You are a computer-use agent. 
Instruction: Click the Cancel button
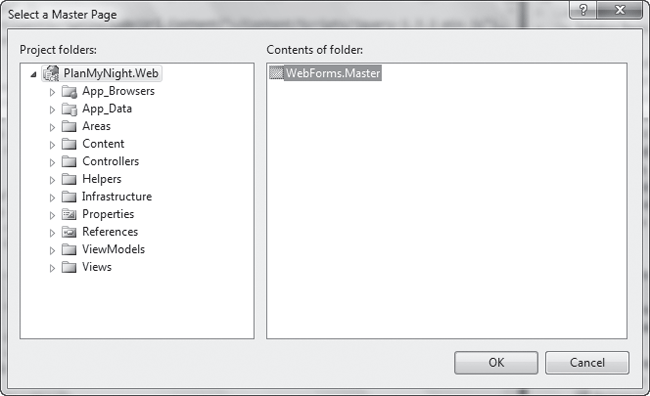pyautogui.click(x=587, y=363)
